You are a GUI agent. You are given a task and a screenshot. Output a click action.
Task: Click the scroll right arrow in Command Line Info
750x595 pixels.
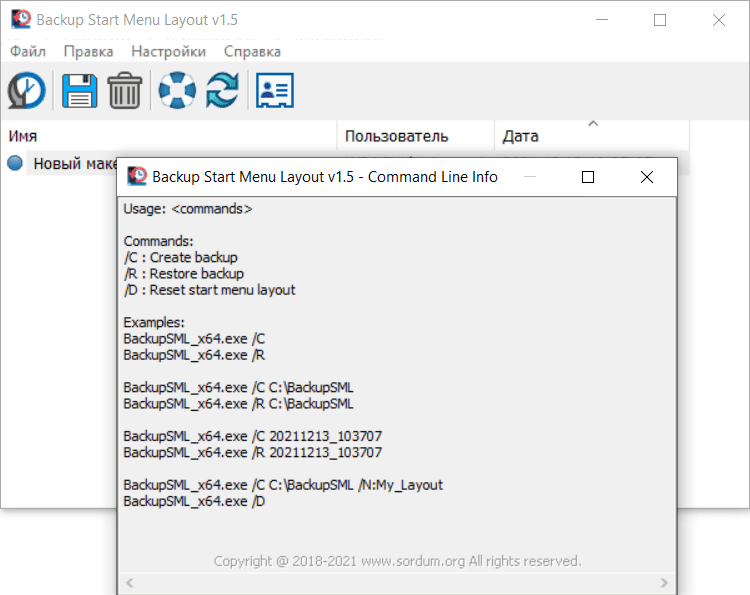pos(664,583)
